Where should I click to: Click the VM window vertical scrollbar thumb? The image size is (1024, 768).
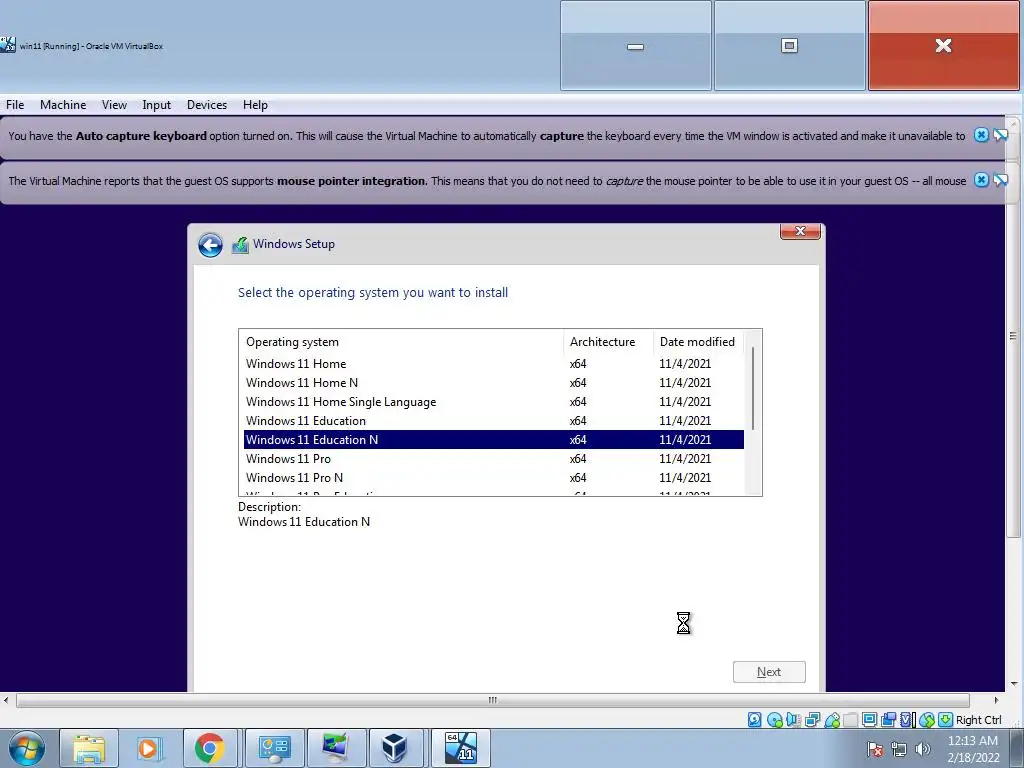coord(1013,336)
